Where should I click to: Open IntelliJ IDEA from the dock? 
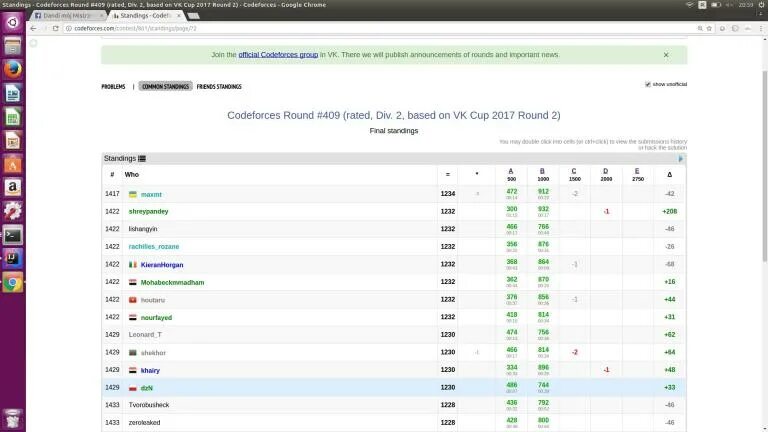click(13, 259)
